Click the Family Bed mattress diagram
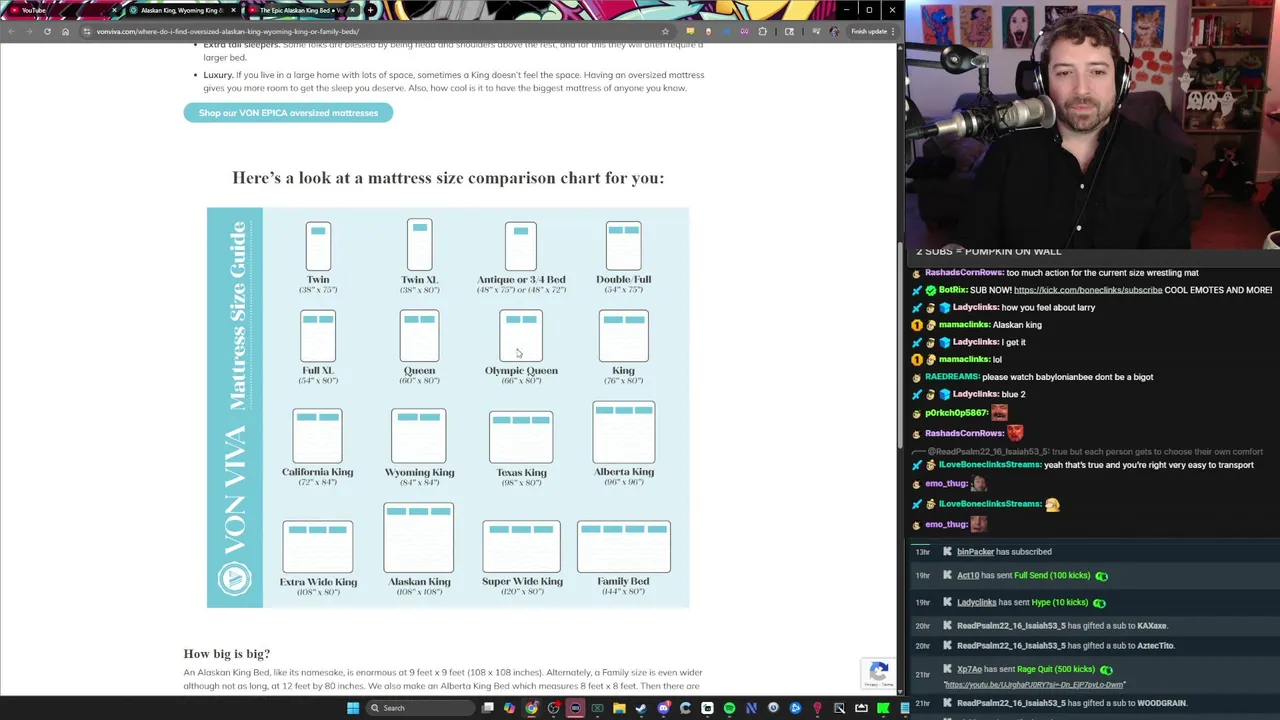This screenshot has width=1280, height=720. click(x=623, y=546)
